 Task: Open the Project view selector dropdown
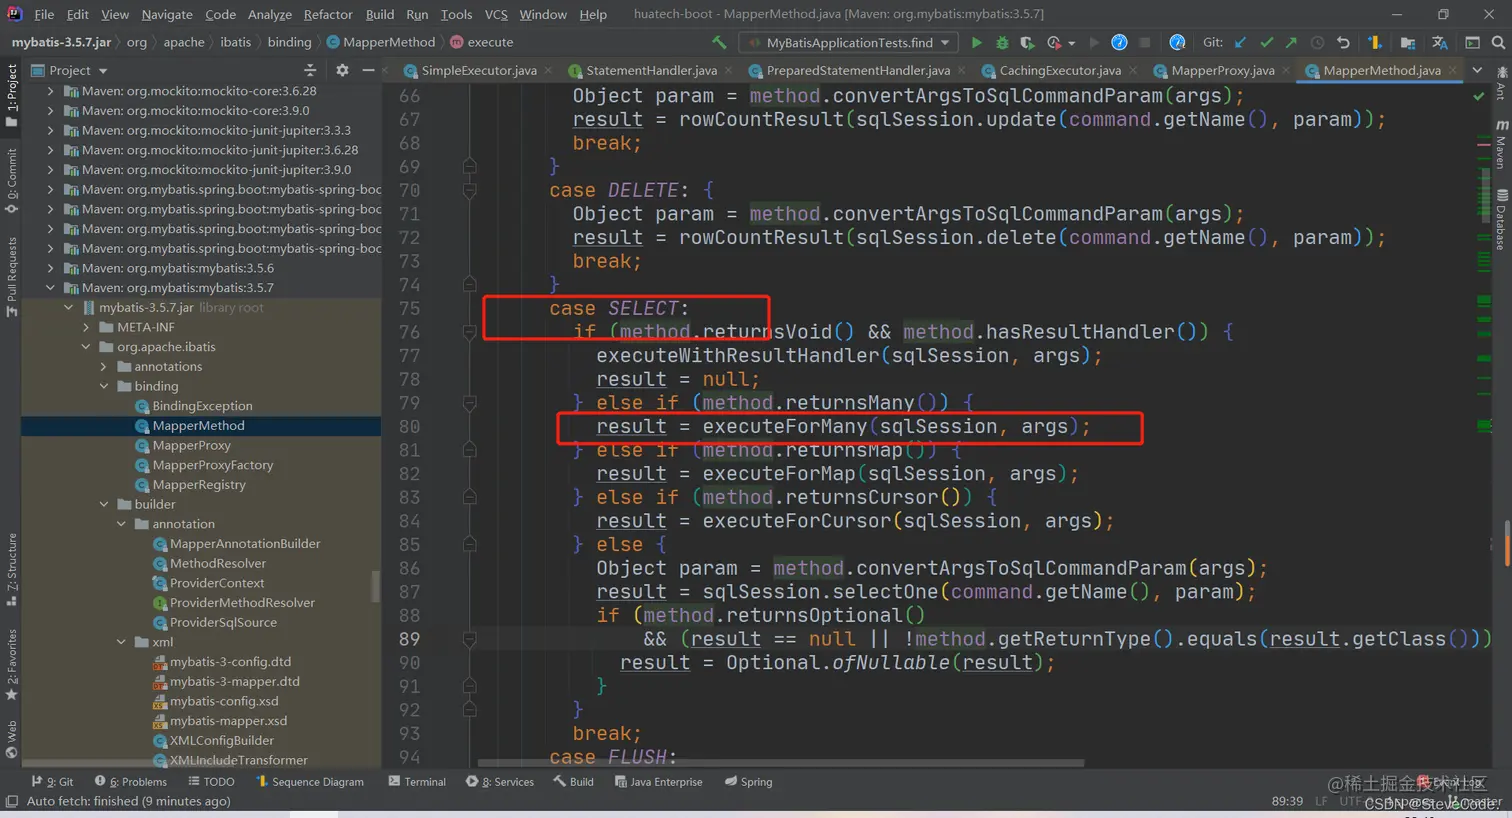(x=69, y=70)
